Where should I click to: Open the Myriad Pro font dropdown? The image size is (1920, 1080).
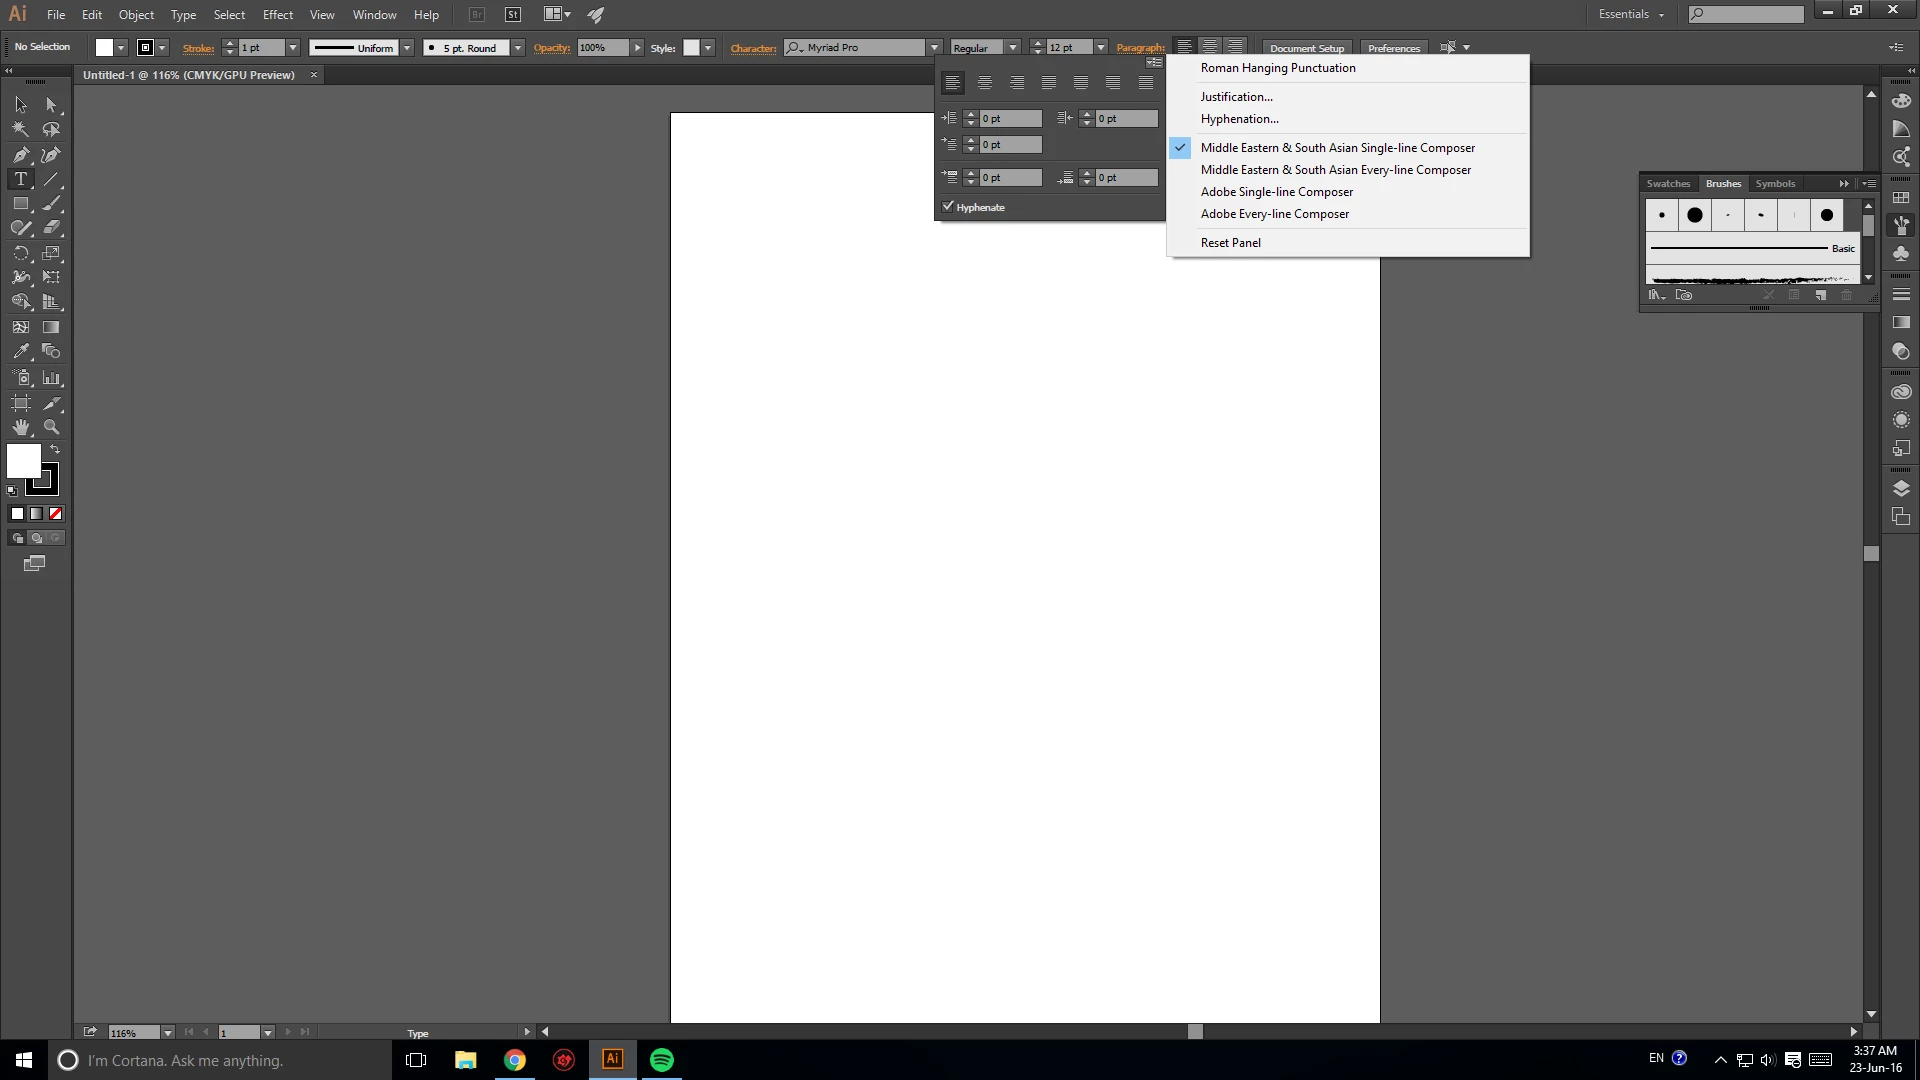pyautogui.click(x=934, y=48)
